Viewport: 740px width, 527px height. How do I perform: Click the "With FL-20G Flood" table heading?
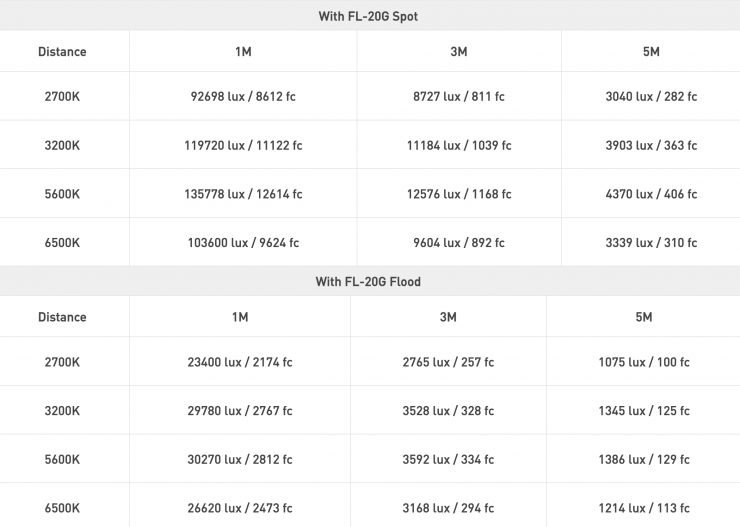(x=368, y=282)
